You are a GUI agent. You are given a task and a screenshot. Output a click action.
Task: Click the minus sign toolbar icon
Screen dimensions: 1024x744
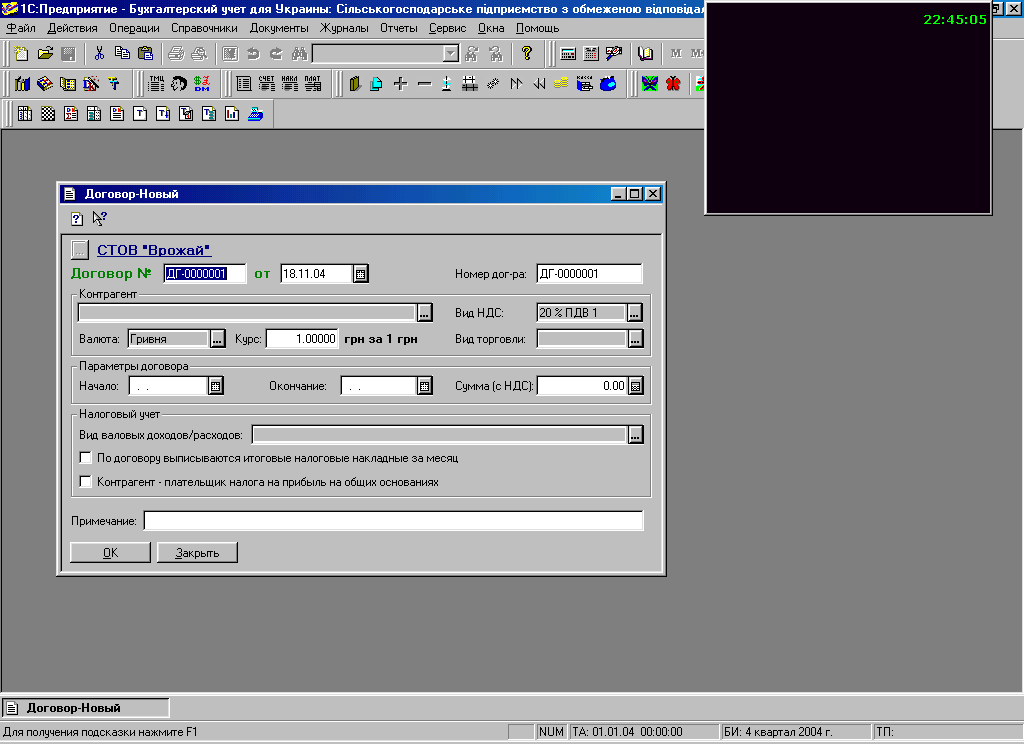point(424,84)
